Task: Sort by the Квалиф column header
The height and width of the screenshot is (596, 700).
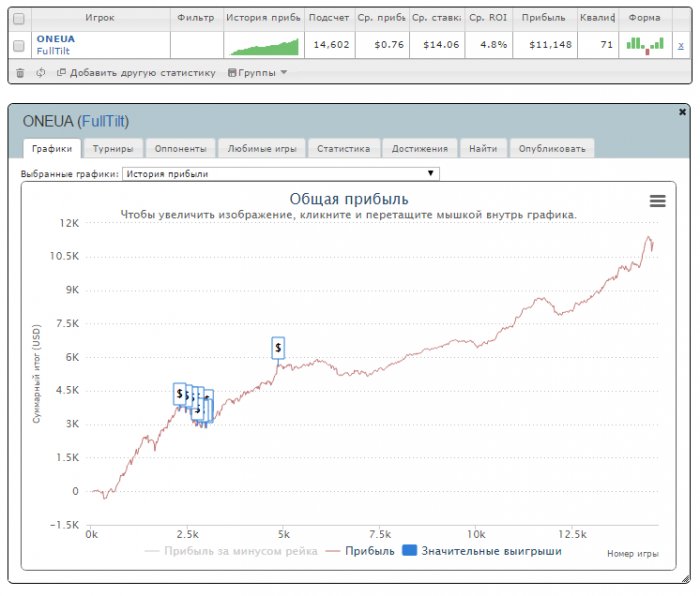Action: [x=598, y=18]
